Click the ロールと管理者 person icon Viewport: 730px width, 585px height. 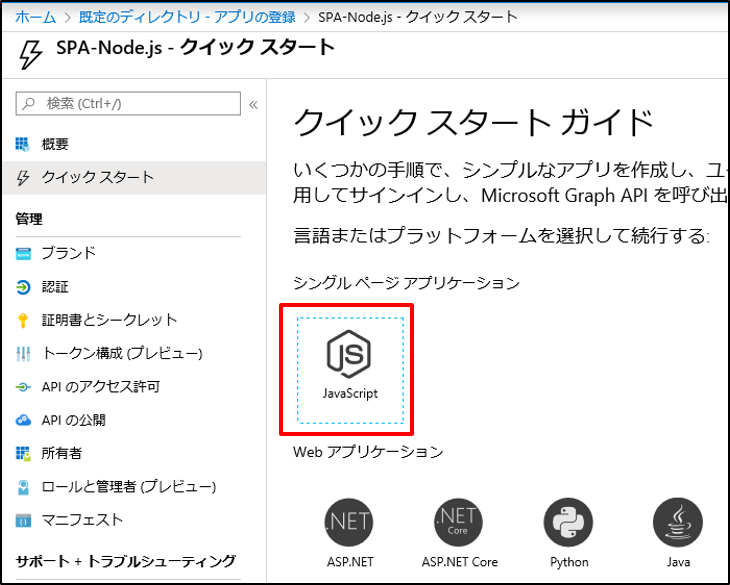click(x=23, y=487)
